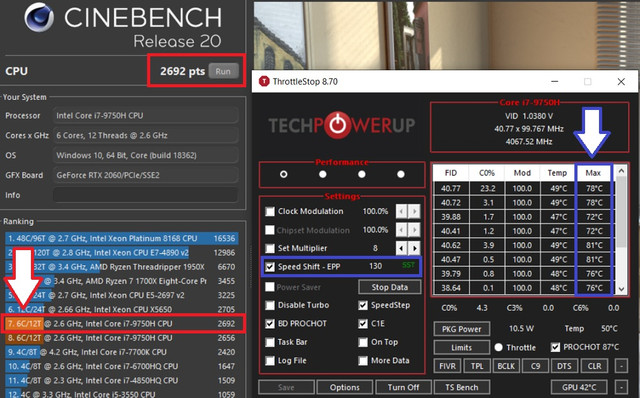The width and height of the screenshot is (640, 398).
Task: Click the Turn Off button
Action: 403,387
